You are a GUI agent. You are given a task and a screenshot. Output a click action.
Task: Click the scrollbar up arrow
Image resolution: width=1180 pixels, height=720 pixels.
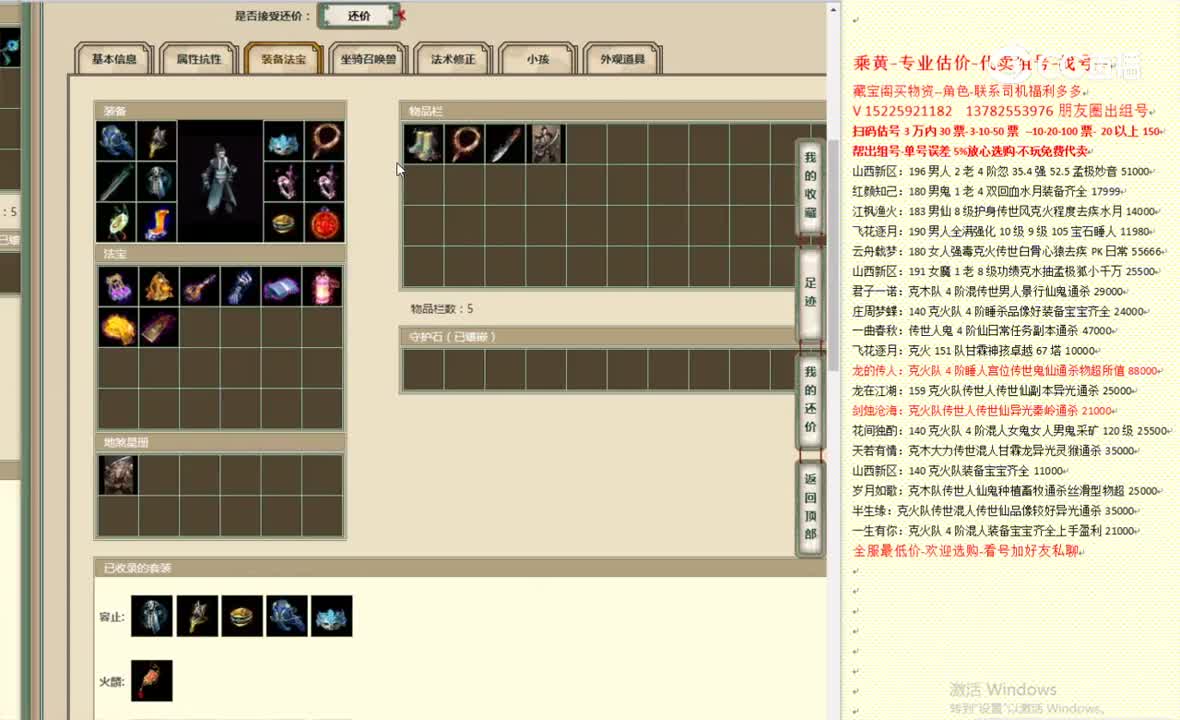pyautogui.click(x=833, y=10)
